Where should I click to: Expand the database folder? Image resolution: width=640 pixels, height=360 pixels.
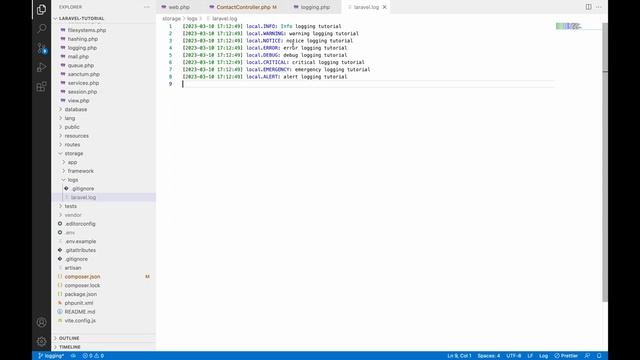click(76, 109)
